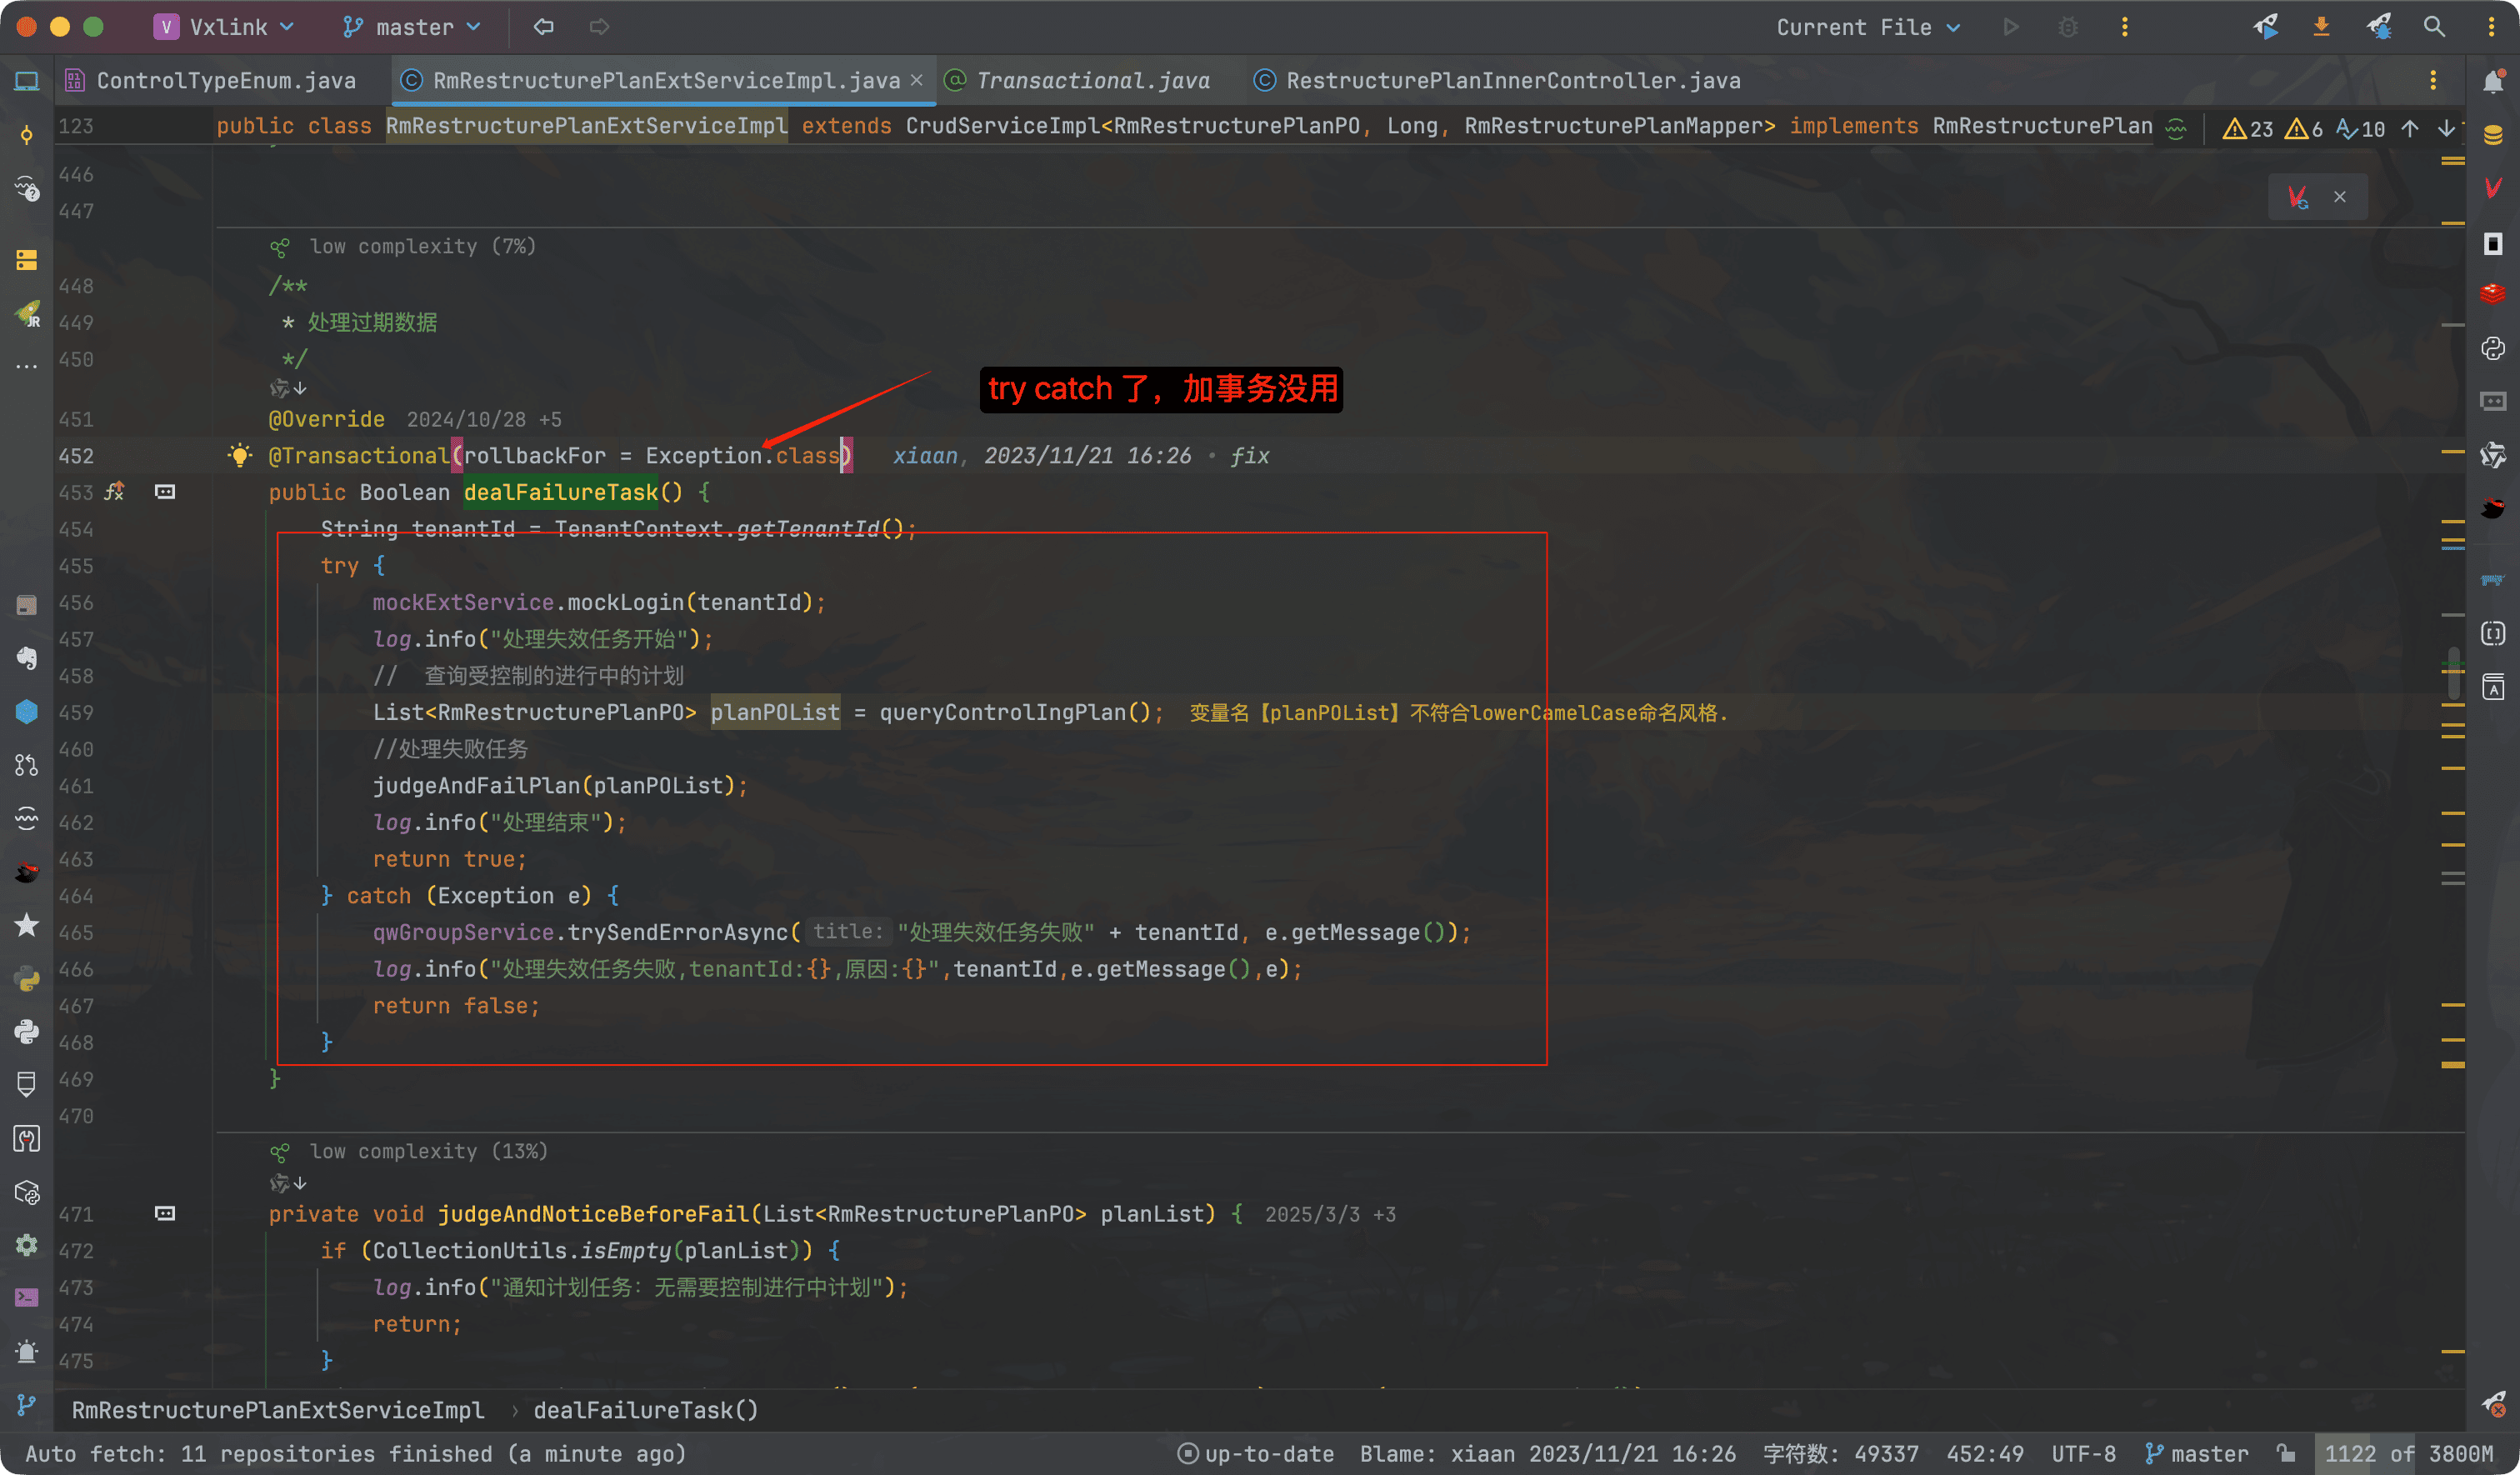Close the floating V refresh toolbar
The height and width of the screenshot is (1475, 2520).
point(2340,197)
